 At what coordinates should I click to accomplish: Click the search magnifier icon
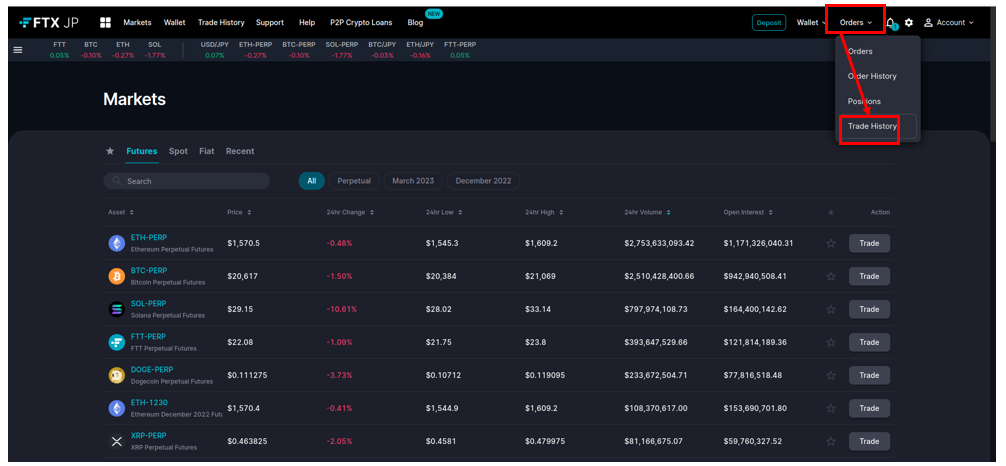pyautogui.click(x=117, y=181)
